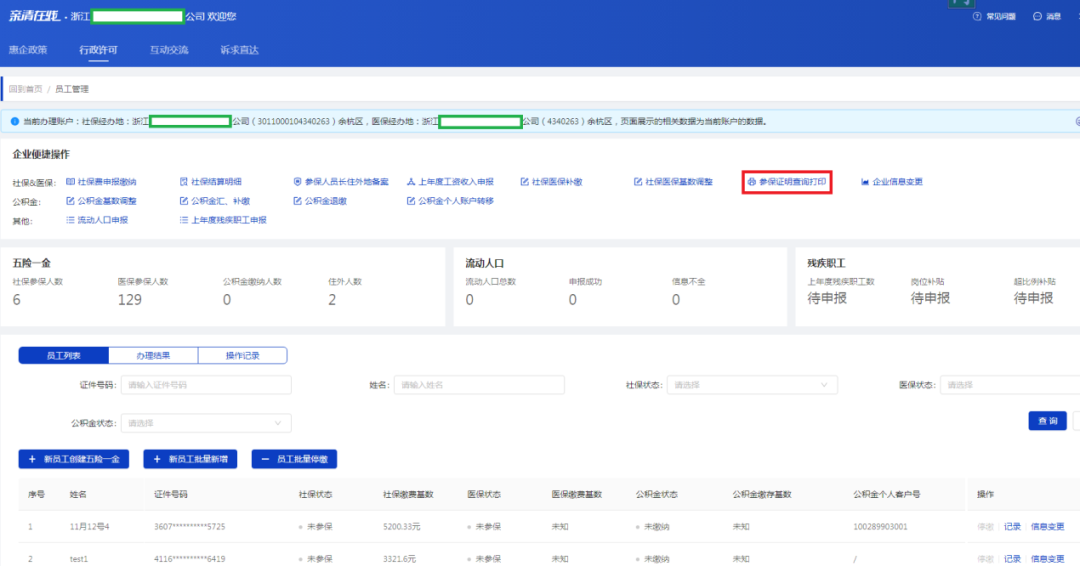1080x566 pixels.
Task: Click the 社保费申报缴纳 icon
Action: pyautogui.click(x=70, y=182)
